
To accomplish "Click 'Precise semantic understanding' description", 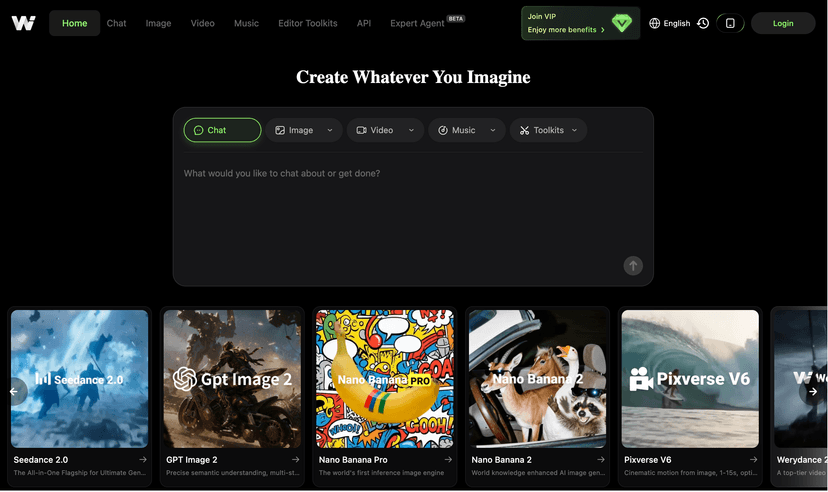I will [x=233, y=473].
